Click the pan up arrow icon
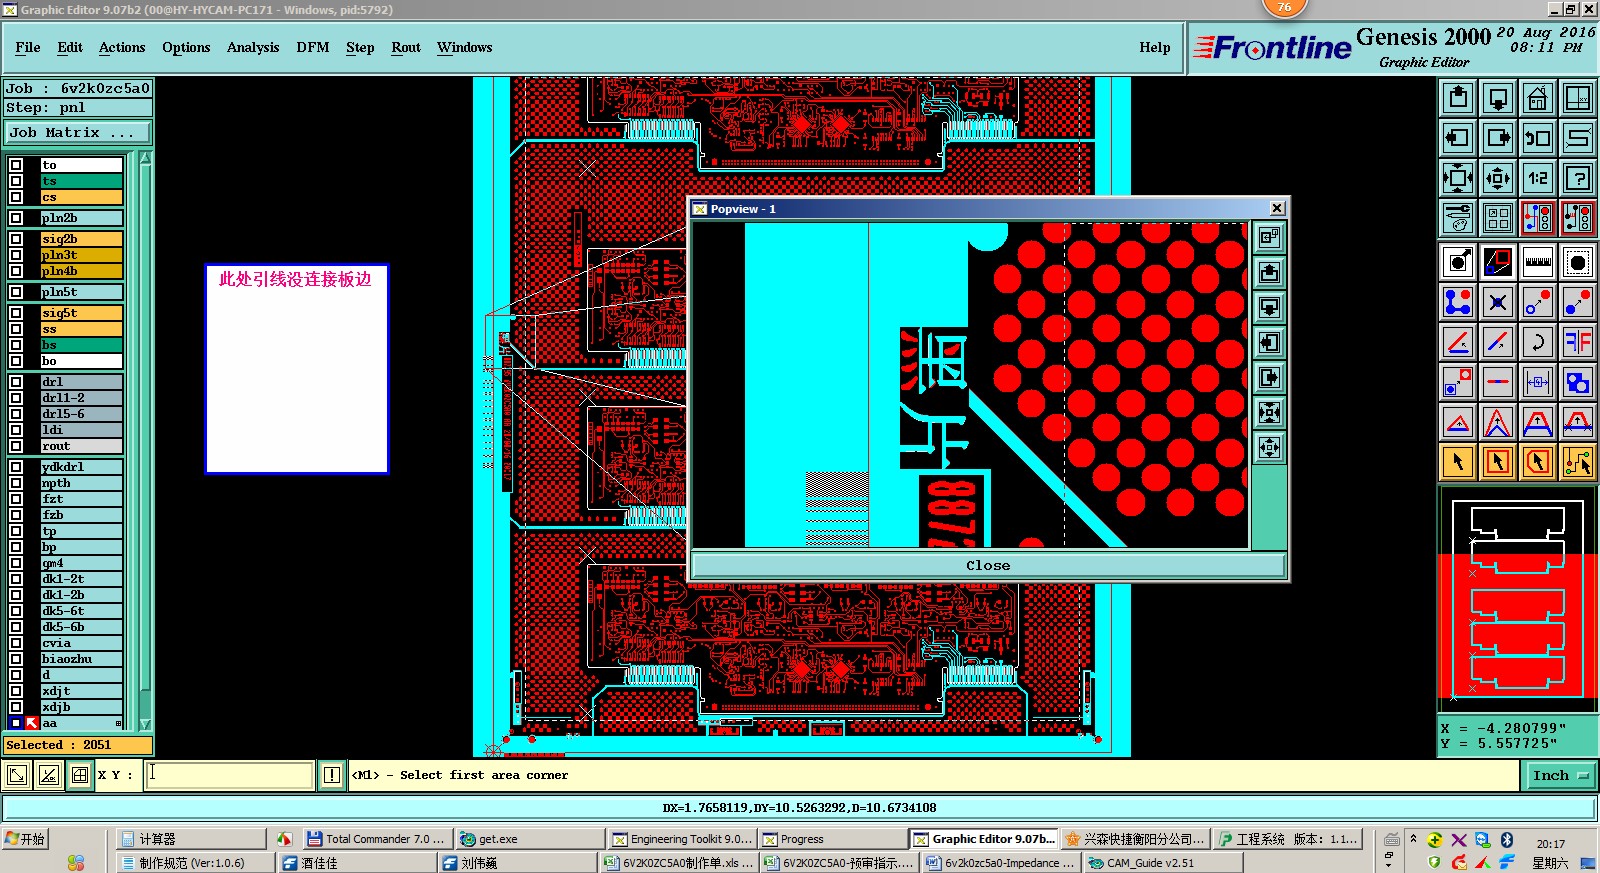Screen dimensions: 1600x873 pyautogui.click(x=1458, y=98)
